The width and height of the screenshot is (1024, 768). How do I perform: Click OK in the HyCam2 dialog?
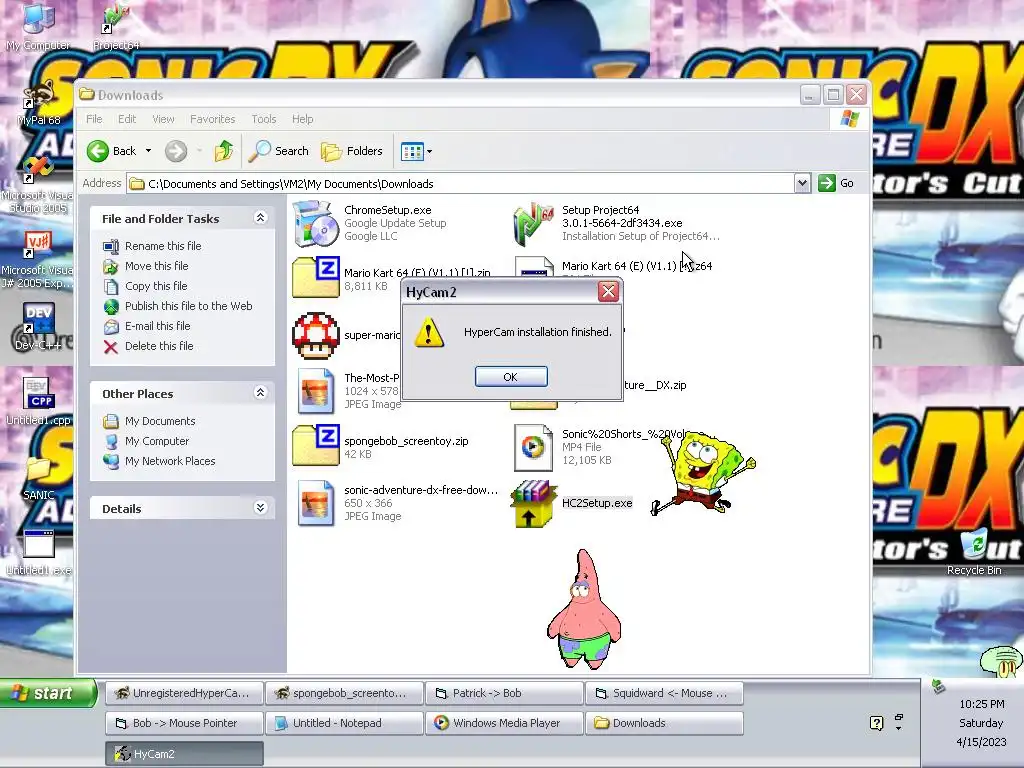pyautogui.click(x=511, y=377)
